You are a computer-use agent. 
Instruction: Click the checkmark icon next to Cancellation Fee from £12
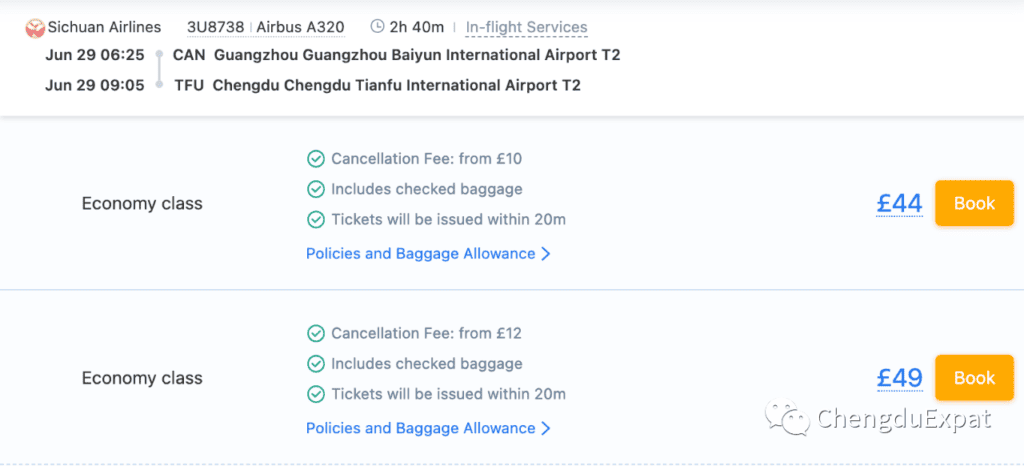(x=315, y=334)
